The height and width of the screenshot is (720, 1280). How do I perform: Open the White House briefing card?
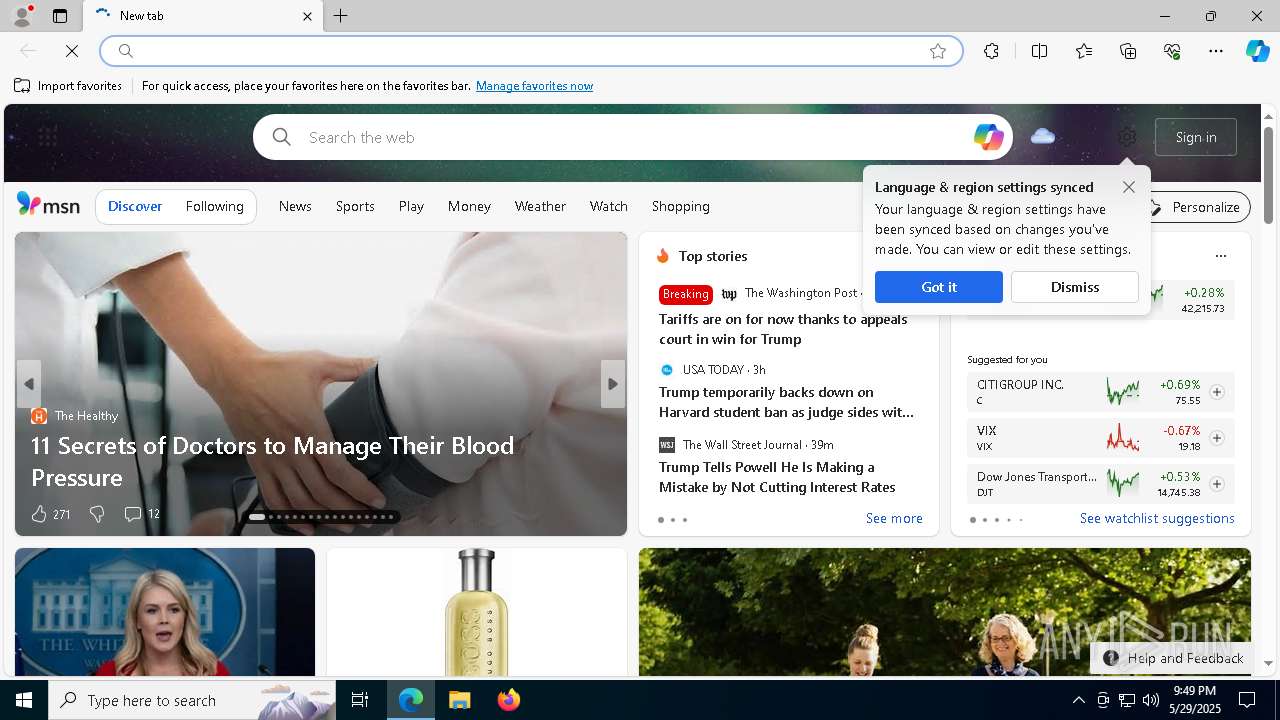tap(164, 611)
